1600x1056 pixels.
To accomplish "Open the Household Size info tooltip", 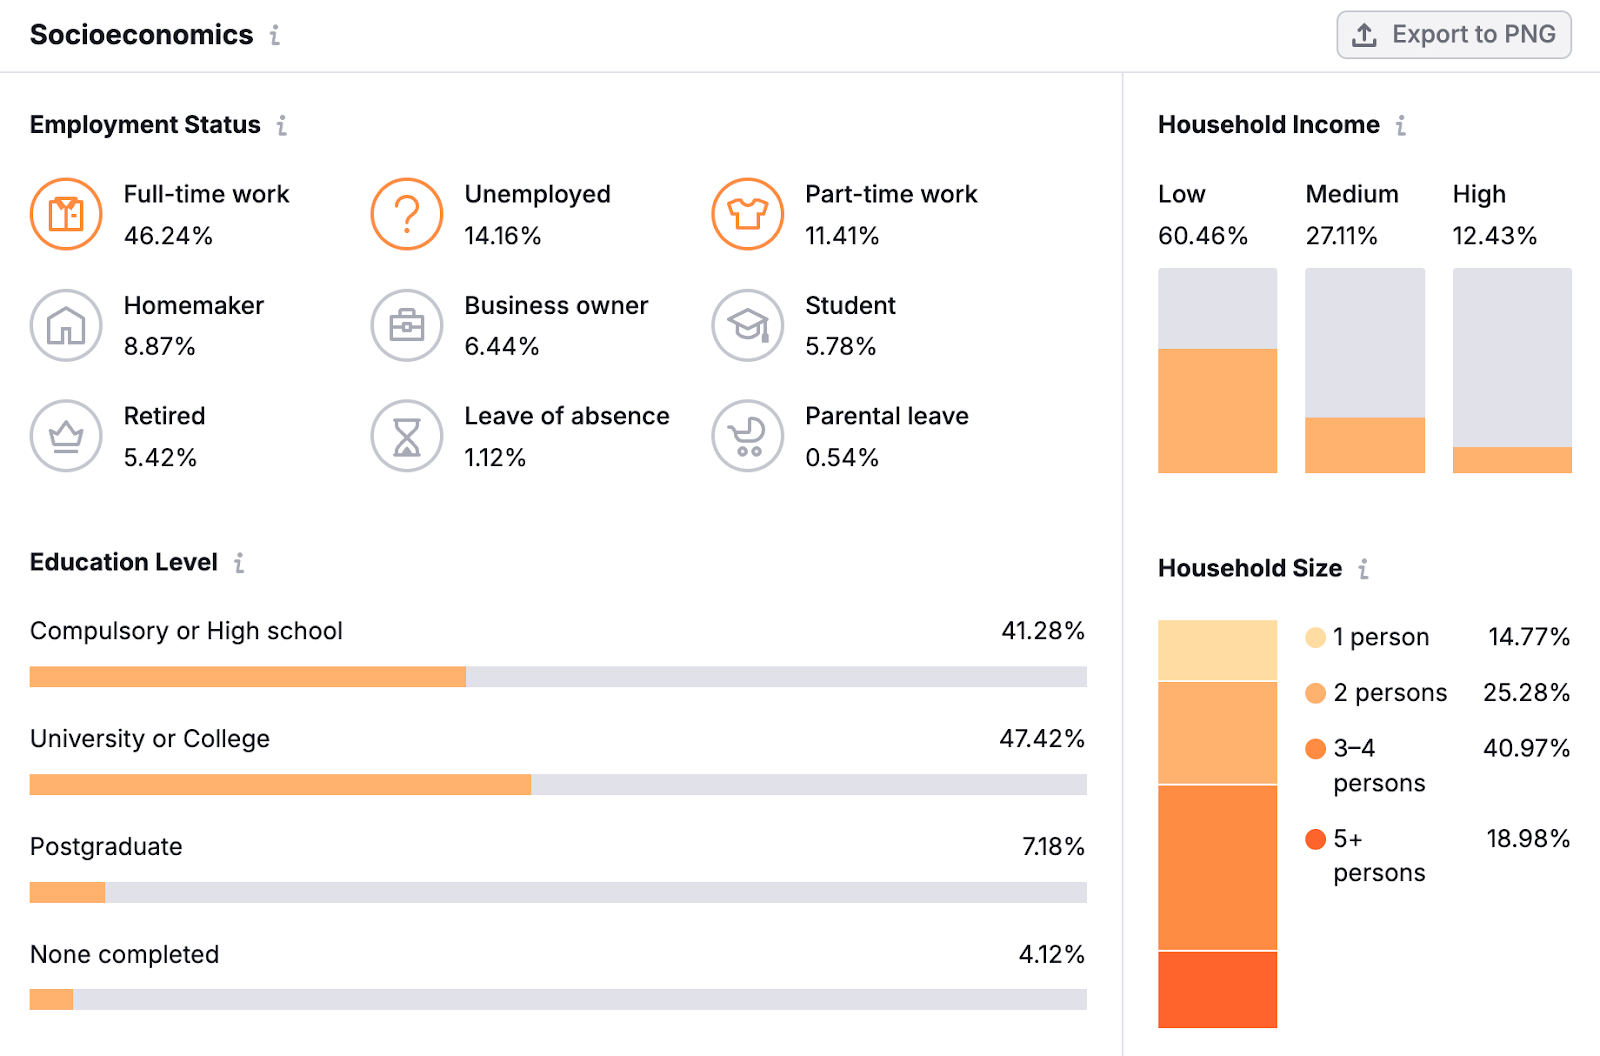I will point(1365,568).
